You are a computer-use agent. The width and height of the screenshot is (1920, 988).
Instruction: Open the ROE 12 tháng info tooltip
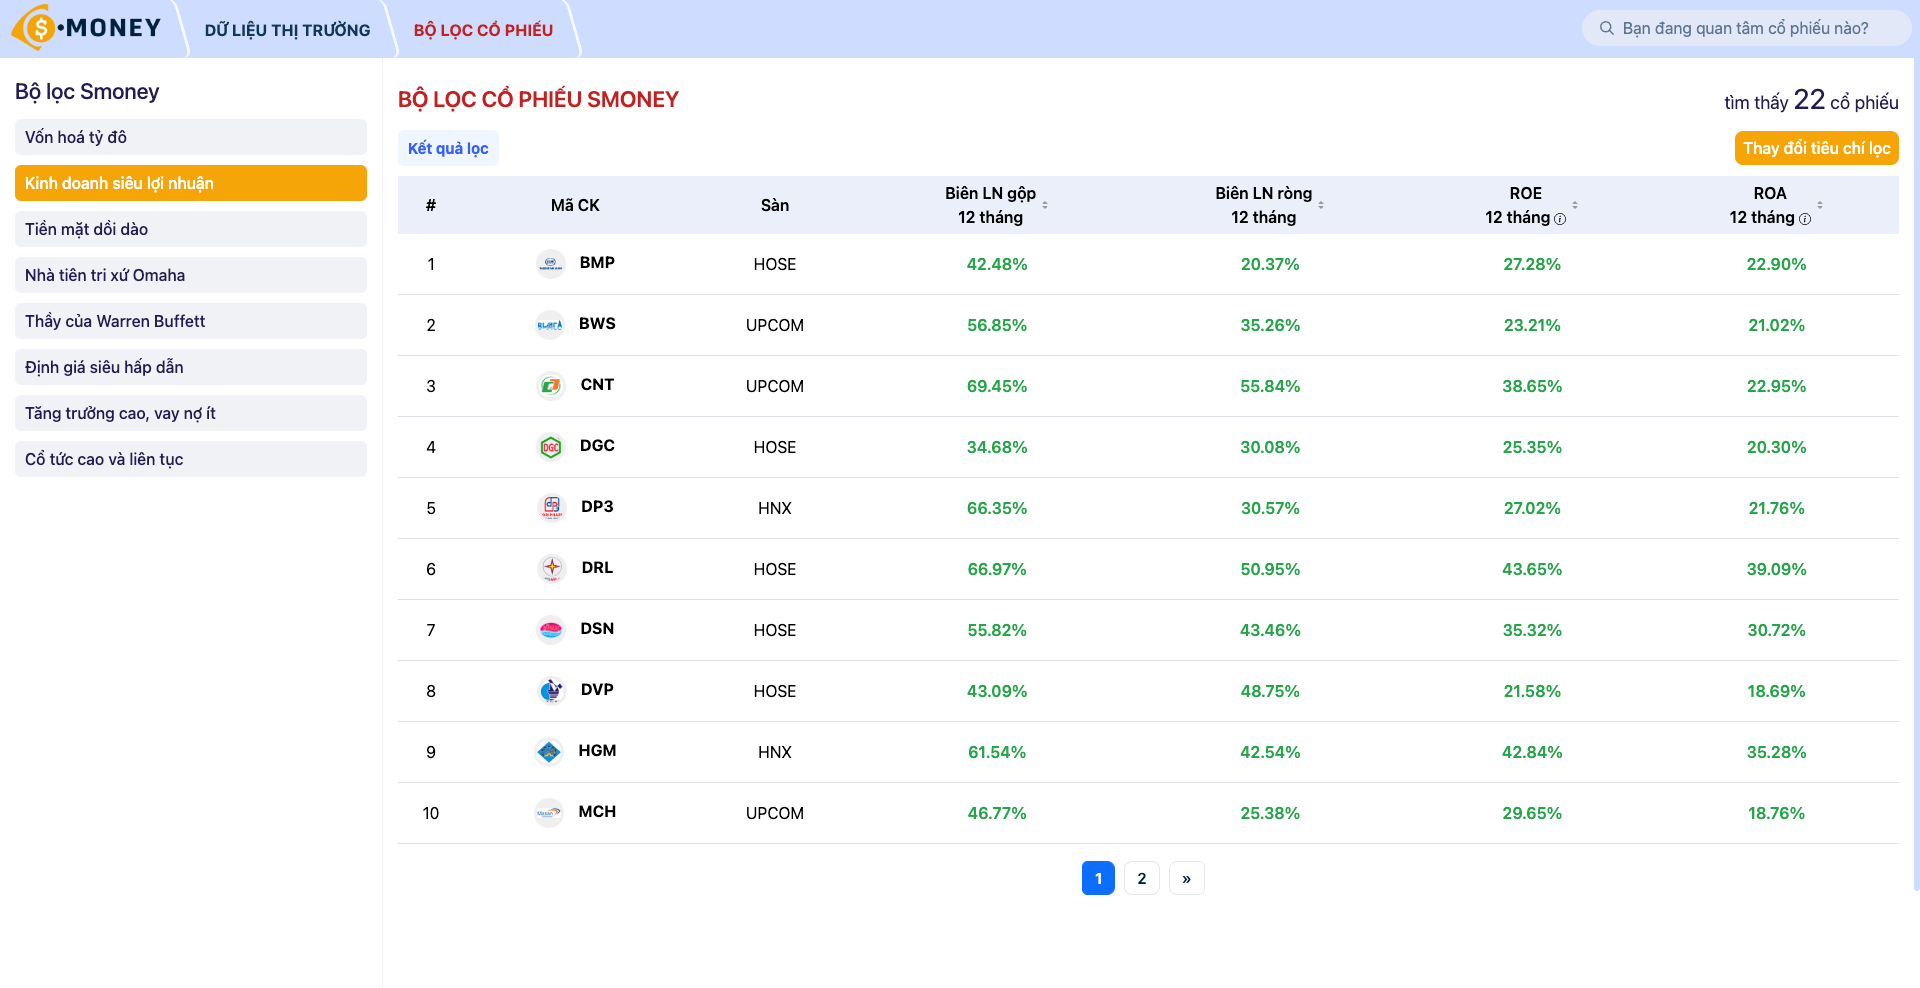coord(1560,218)
